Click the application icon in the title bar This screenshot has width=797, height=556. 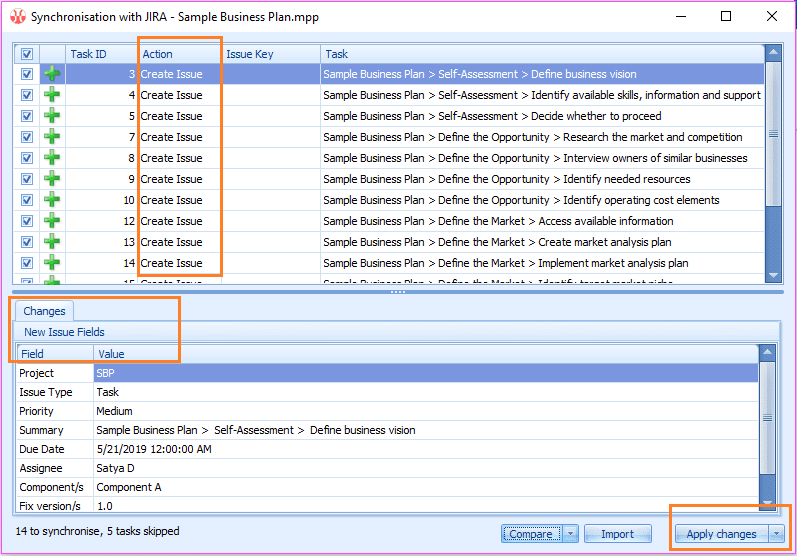[18, 17]
